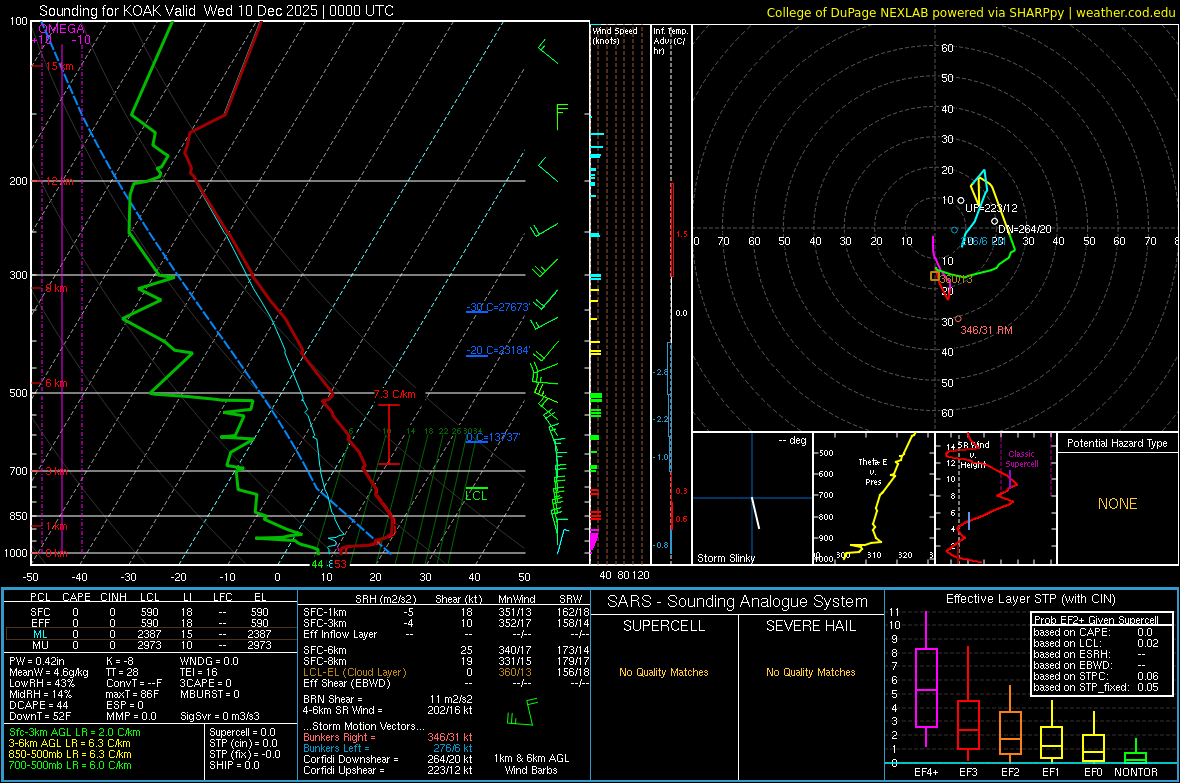The width and height of the screenshot is (1180, 783).
Task: Click the 'NONTOR' axis label
Action: [1136, 772]
